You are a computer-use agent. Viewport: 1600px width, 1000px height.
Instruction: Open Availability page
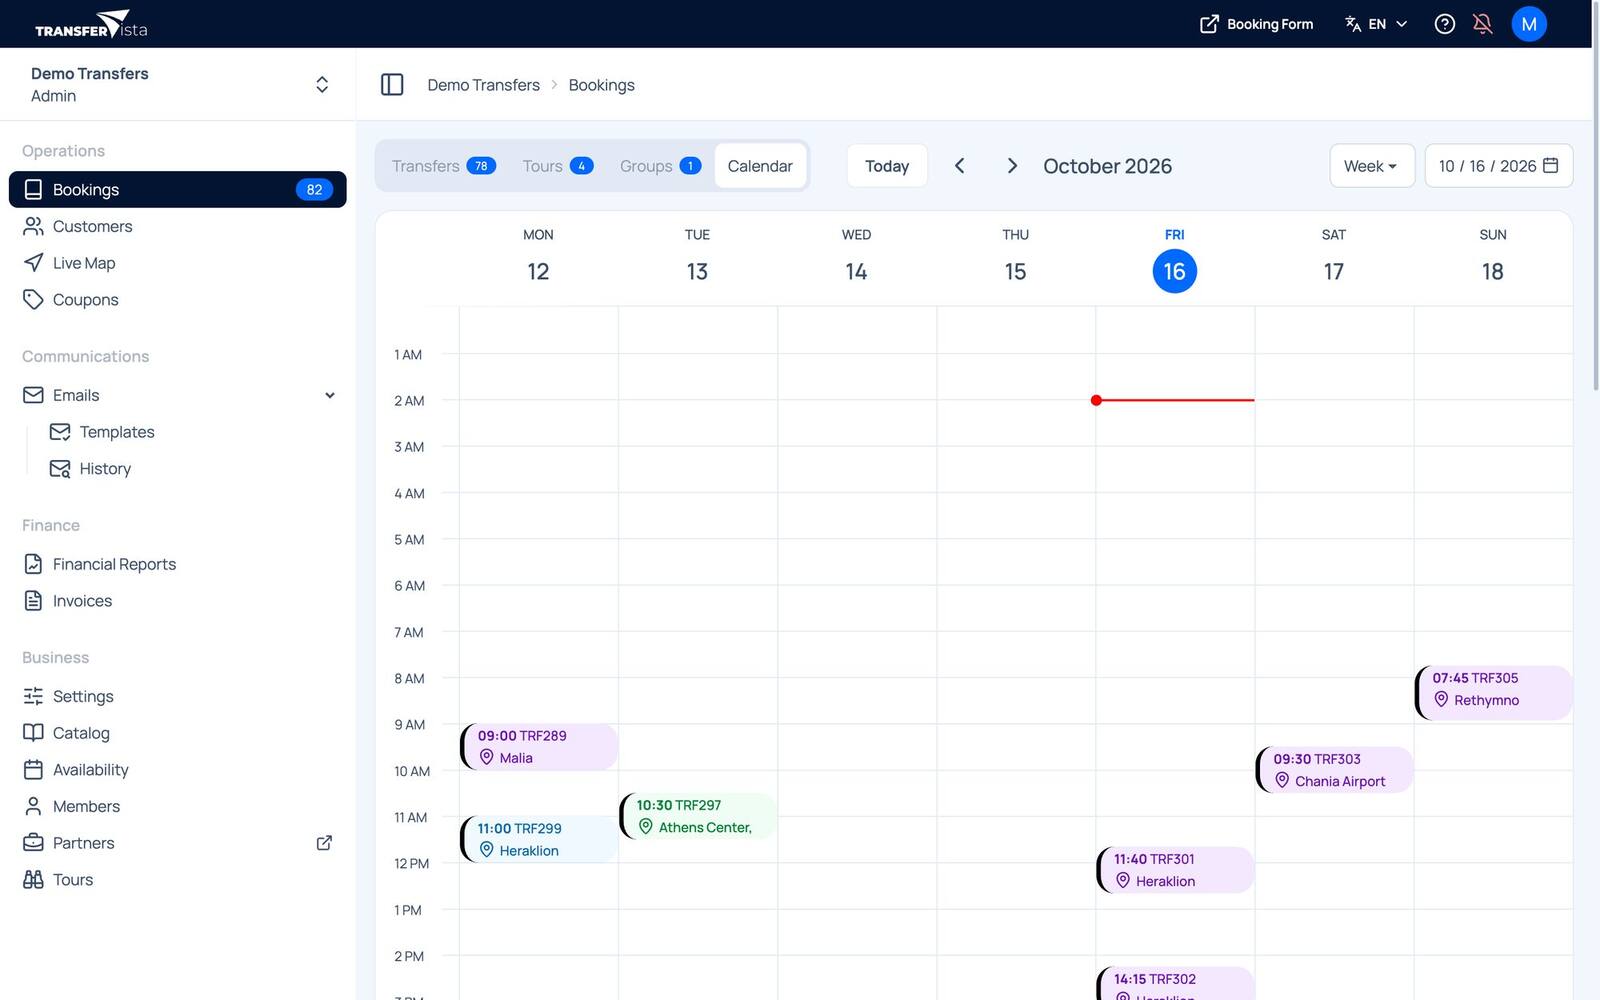tap(178, 770)
